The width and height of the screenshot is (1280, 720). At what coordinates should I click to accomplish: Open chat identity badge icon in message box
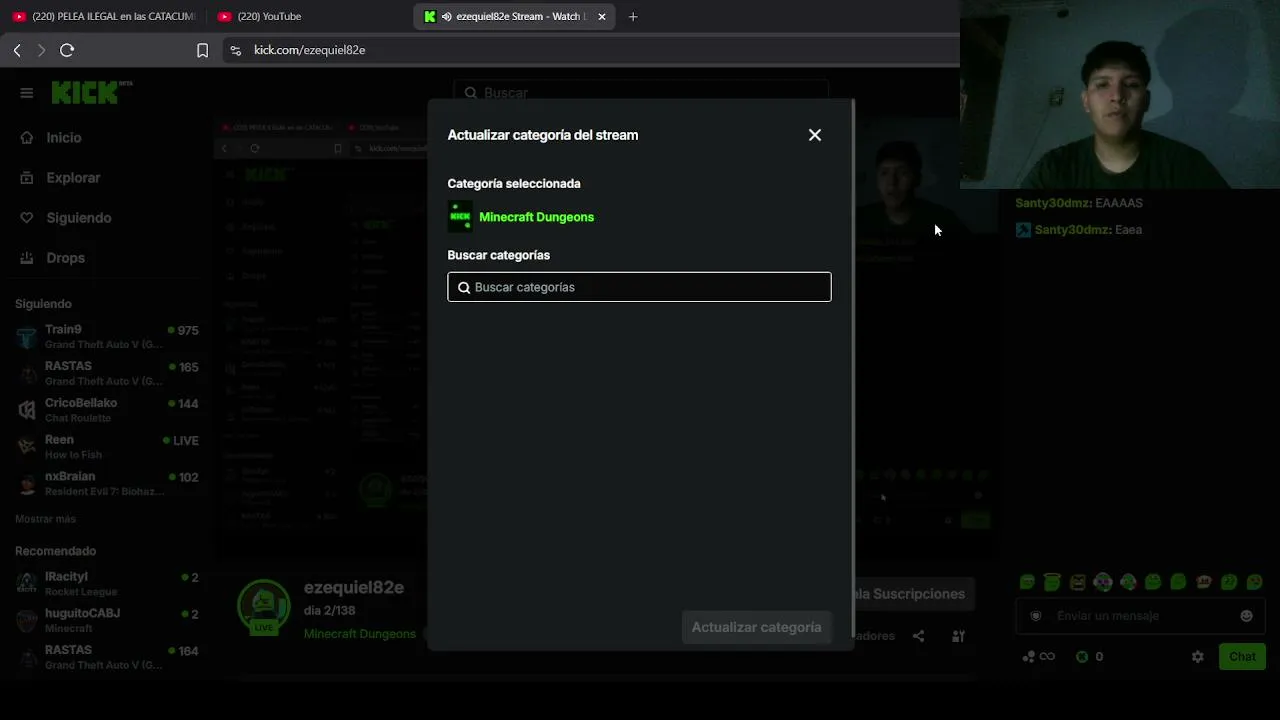1036,616
